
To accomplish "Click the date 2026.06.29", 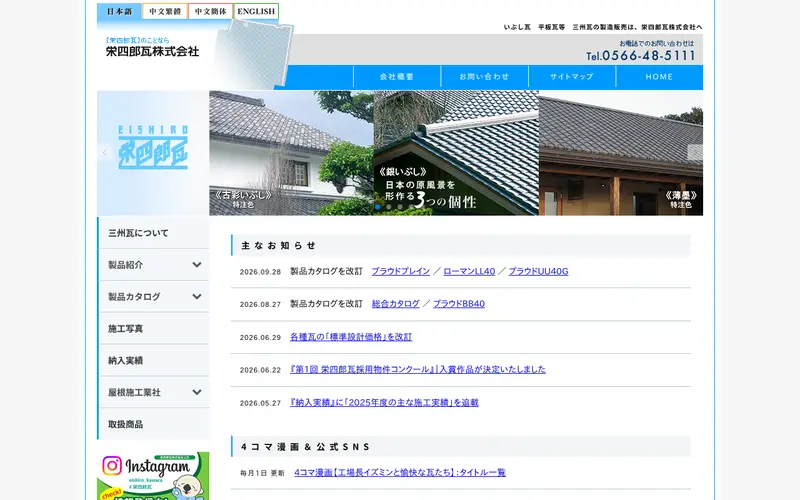I will point(260,338).
